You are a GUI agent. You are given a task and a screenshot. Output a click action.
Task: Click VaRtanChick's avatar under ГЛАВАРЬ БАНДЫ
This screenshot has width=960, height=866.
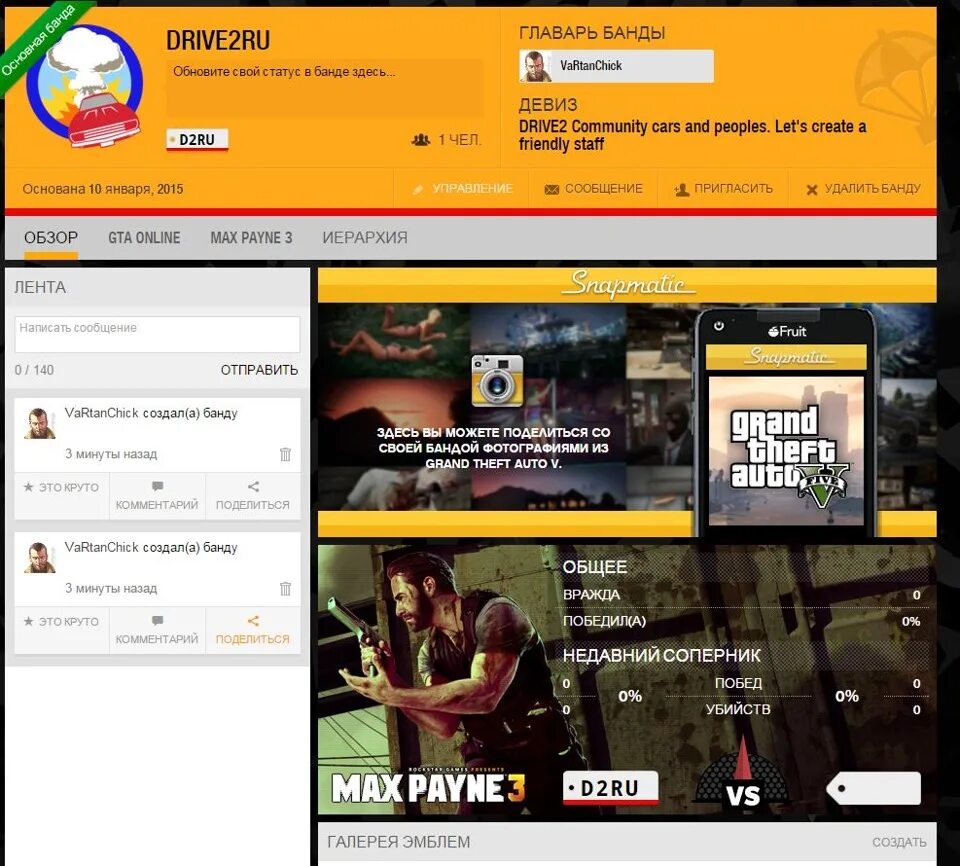pyautogui.click(x=535, y=66)
